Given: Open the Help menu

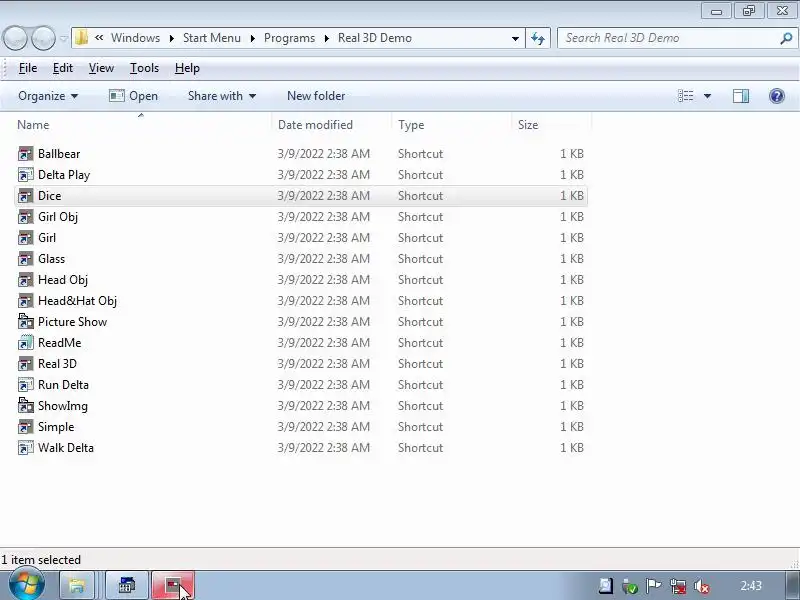Looking at the screenshot, I should click(187, 68).
